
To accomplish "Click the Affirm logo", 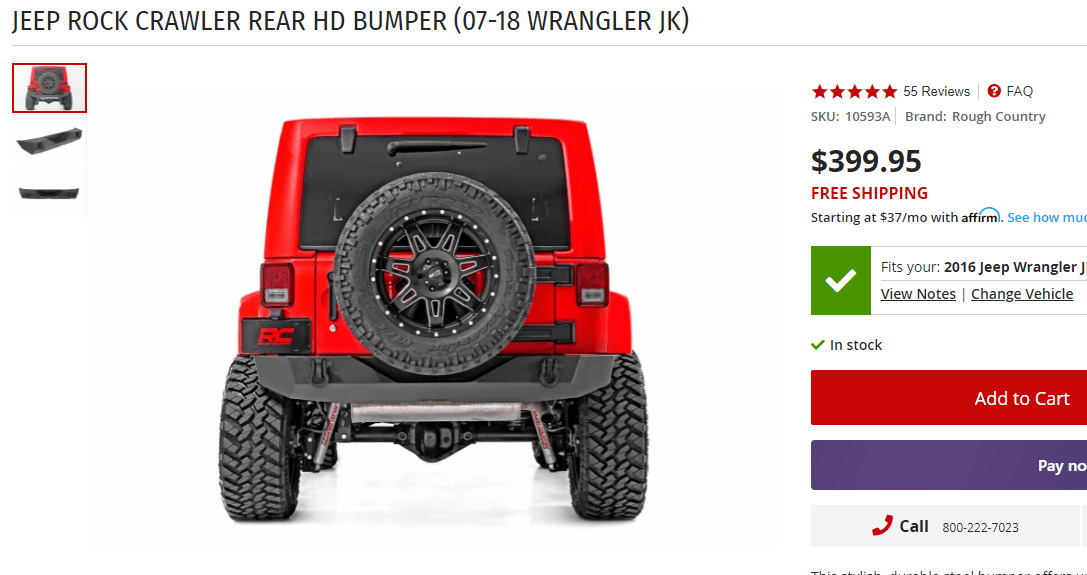I will (981, 216).
